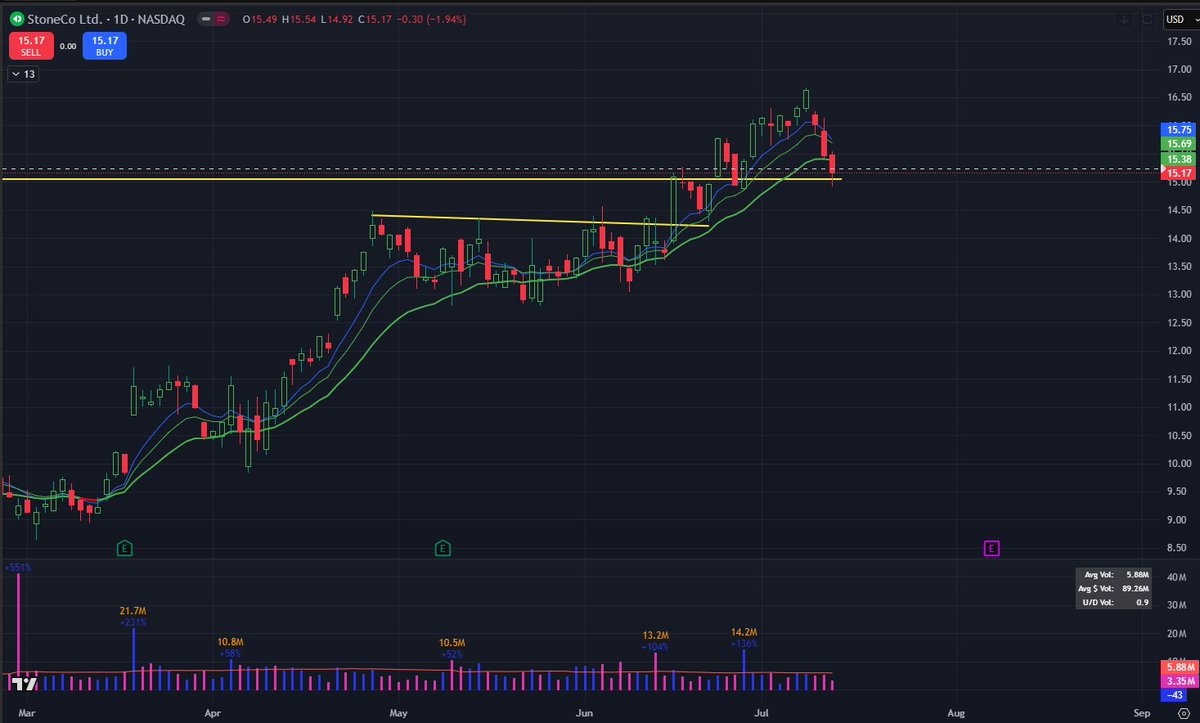Click the dimmed fullscreen frame icon near USD
The width and height of the screenshot is (1200, 723).
(x=1146, y=18)
